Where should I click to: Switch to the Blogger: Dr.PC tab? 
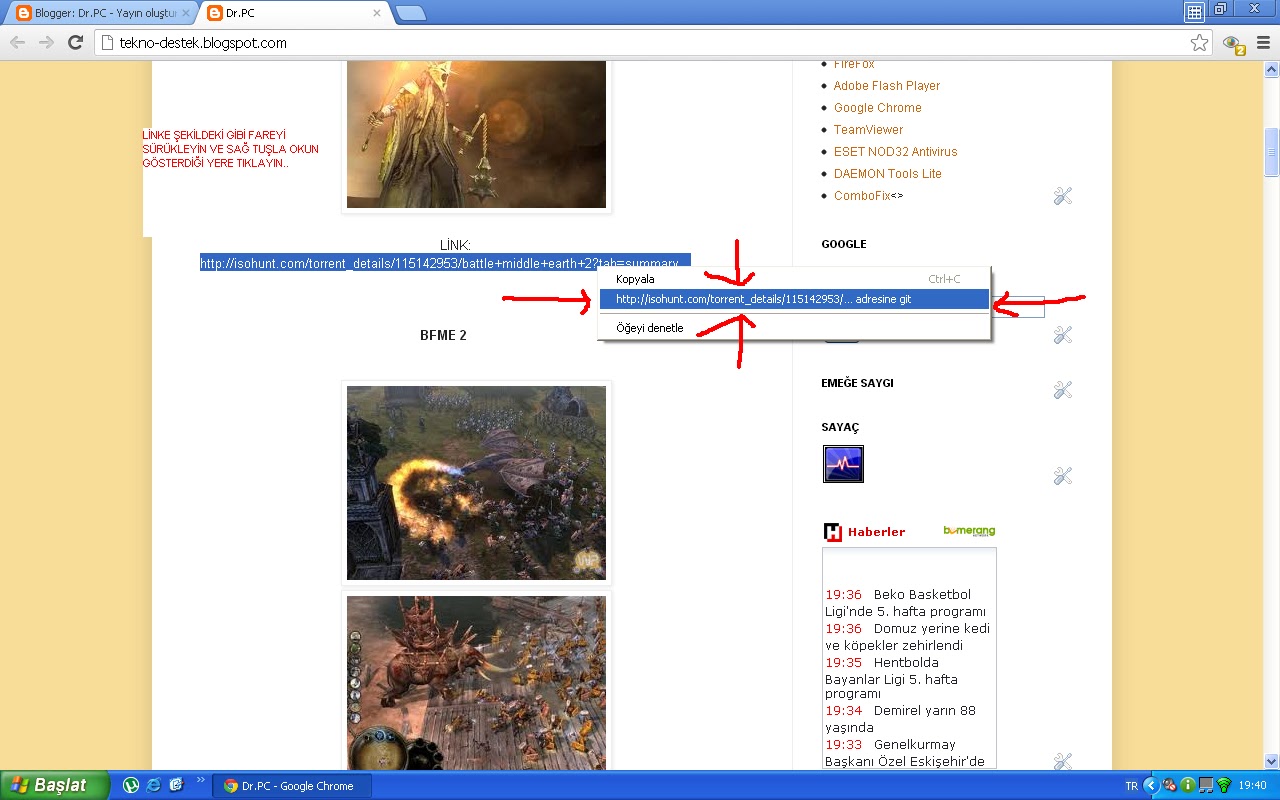pyautogui.click(x=100, y=13)
